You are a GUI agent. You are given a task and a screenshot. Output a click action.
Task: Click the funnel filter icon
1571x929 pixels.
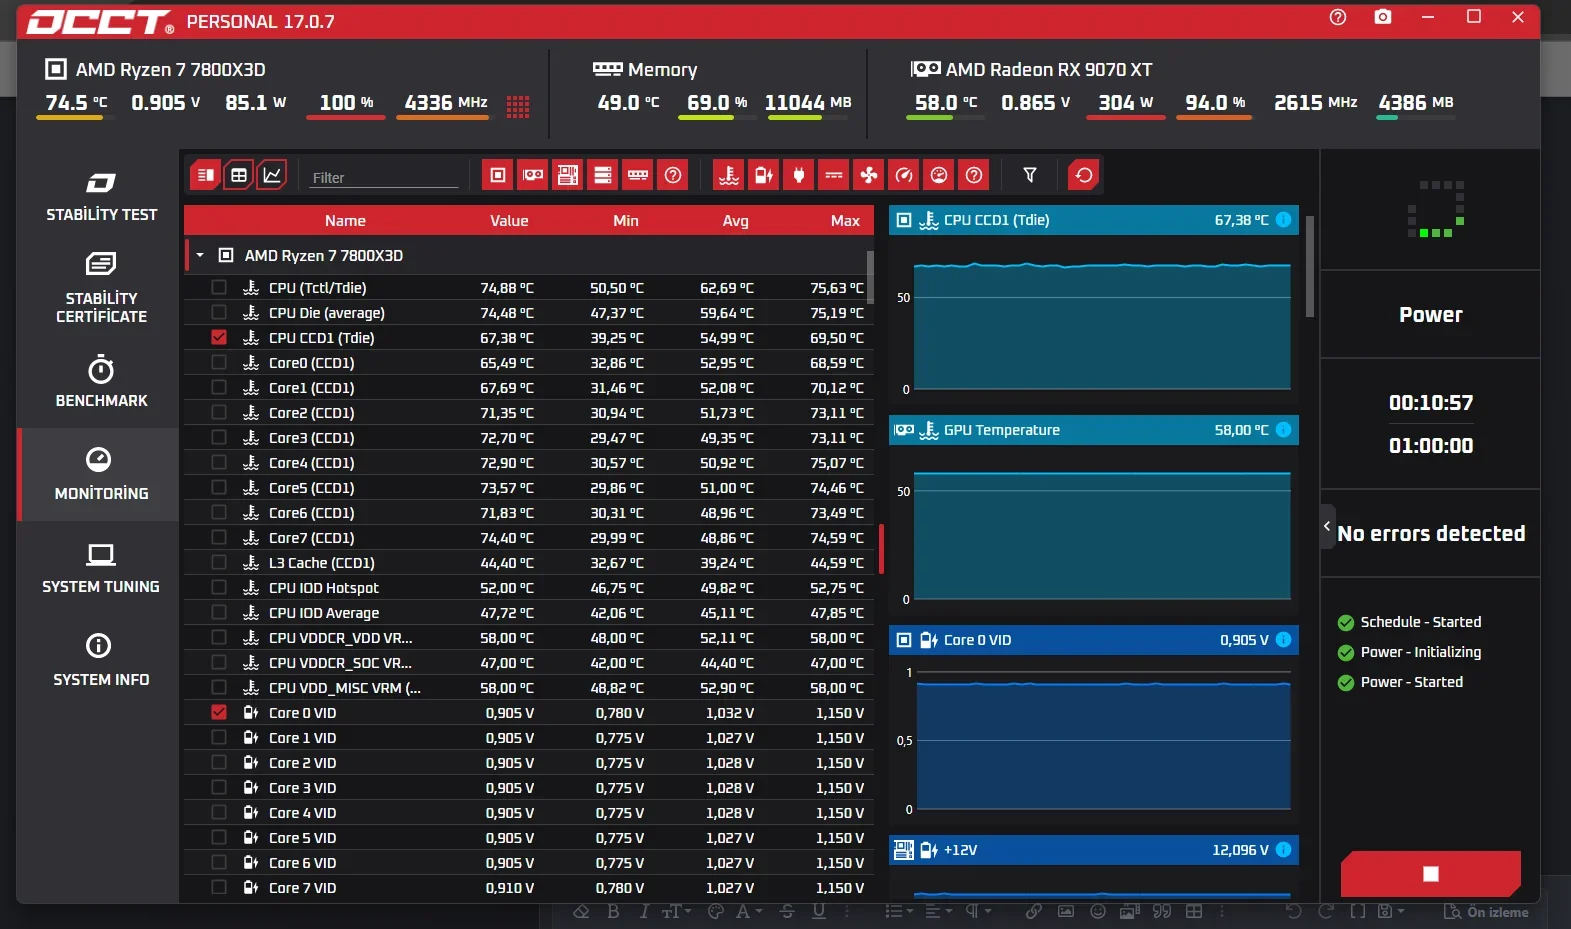1030,175
